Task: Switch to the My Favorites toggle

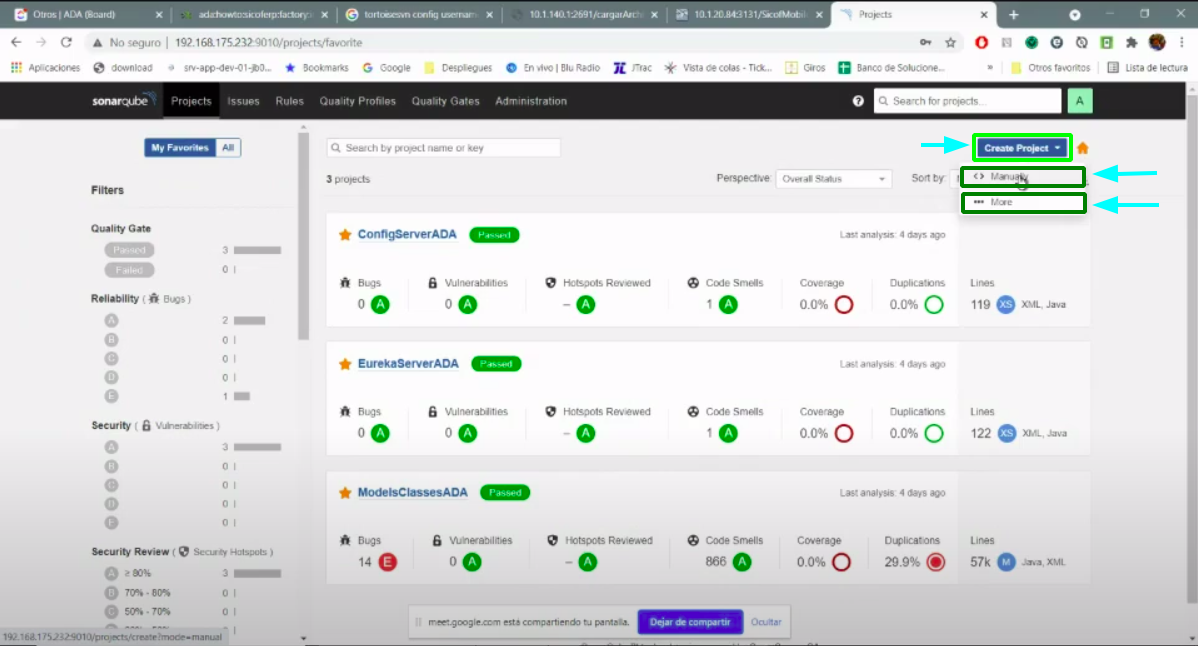Action: [180, 148]
